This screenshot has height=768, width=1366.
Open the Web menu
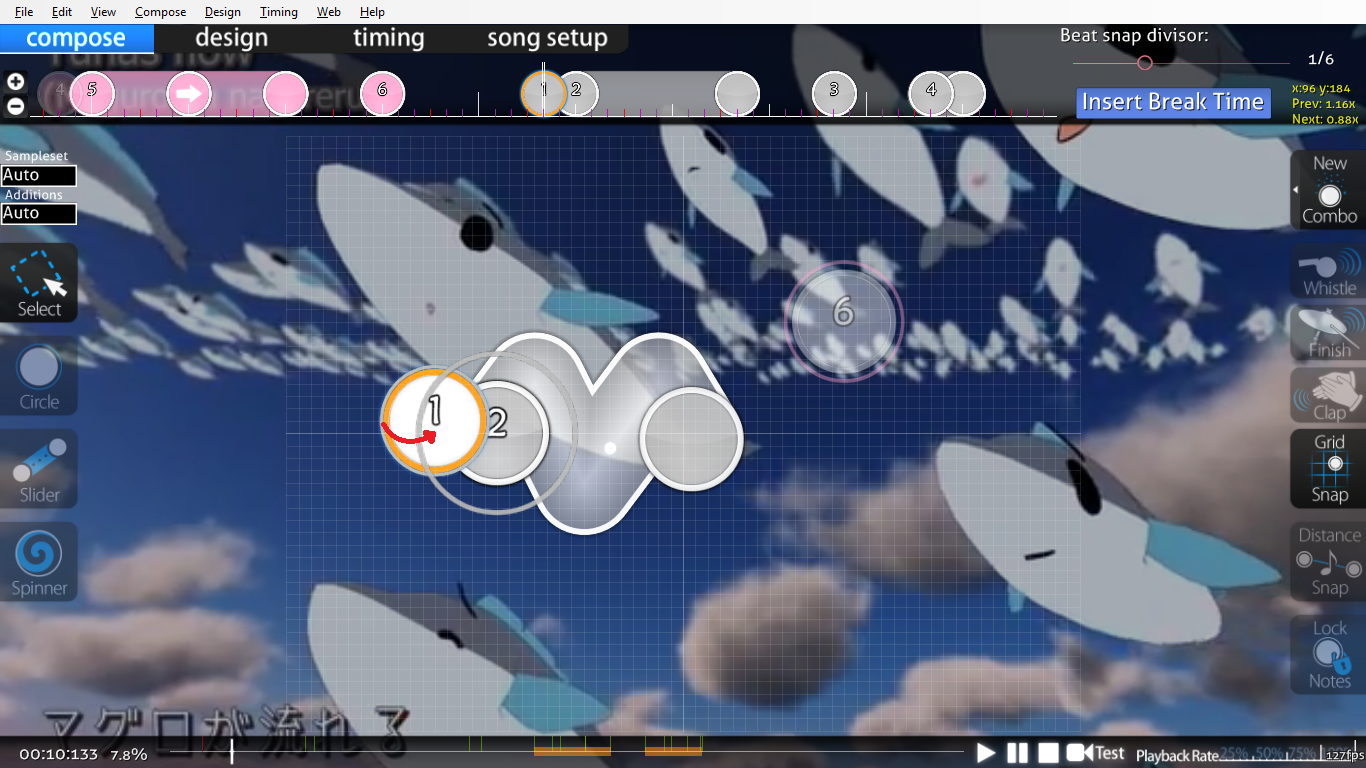328,12
